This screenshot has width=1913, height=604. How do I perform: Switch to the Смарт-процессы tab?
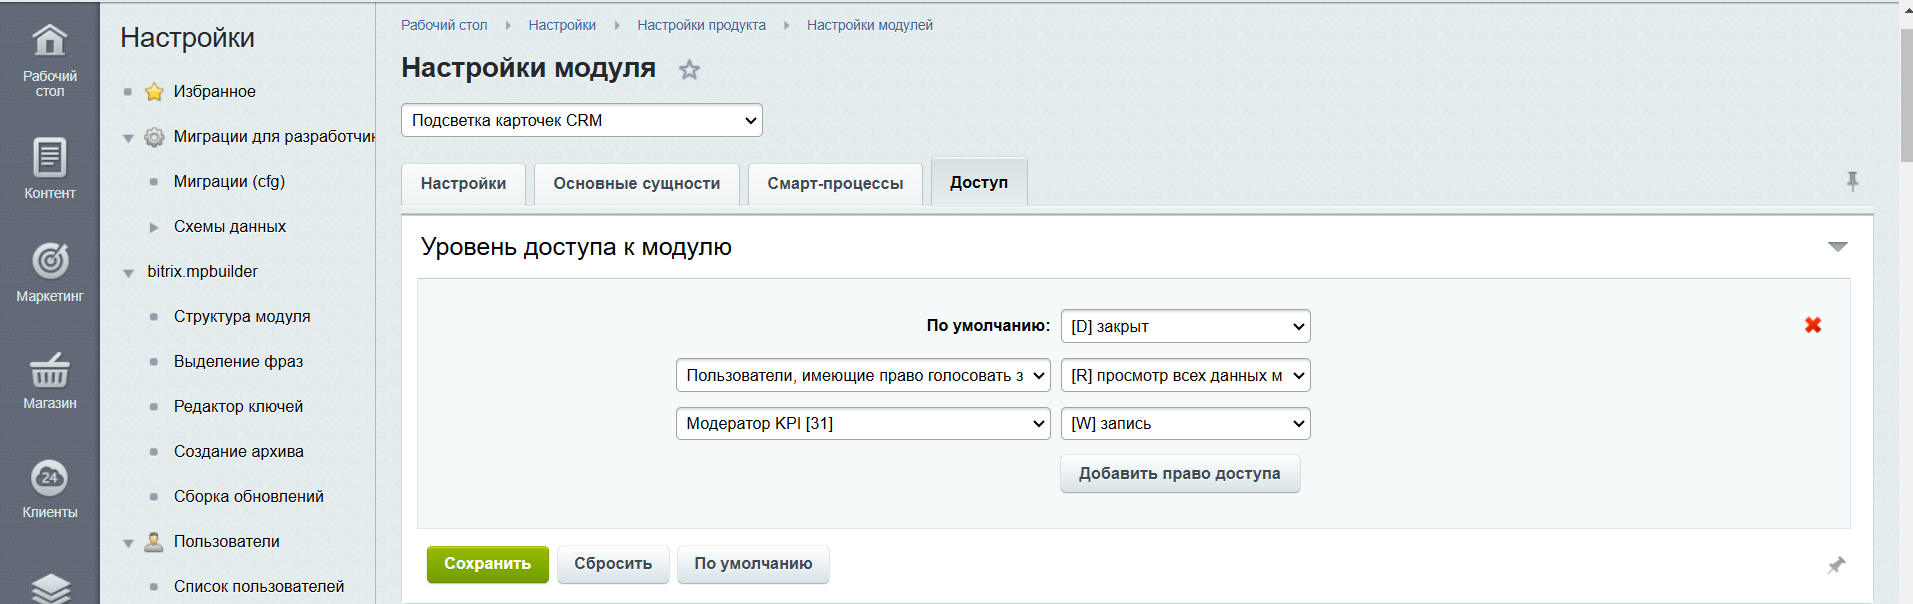pos(834,184)
